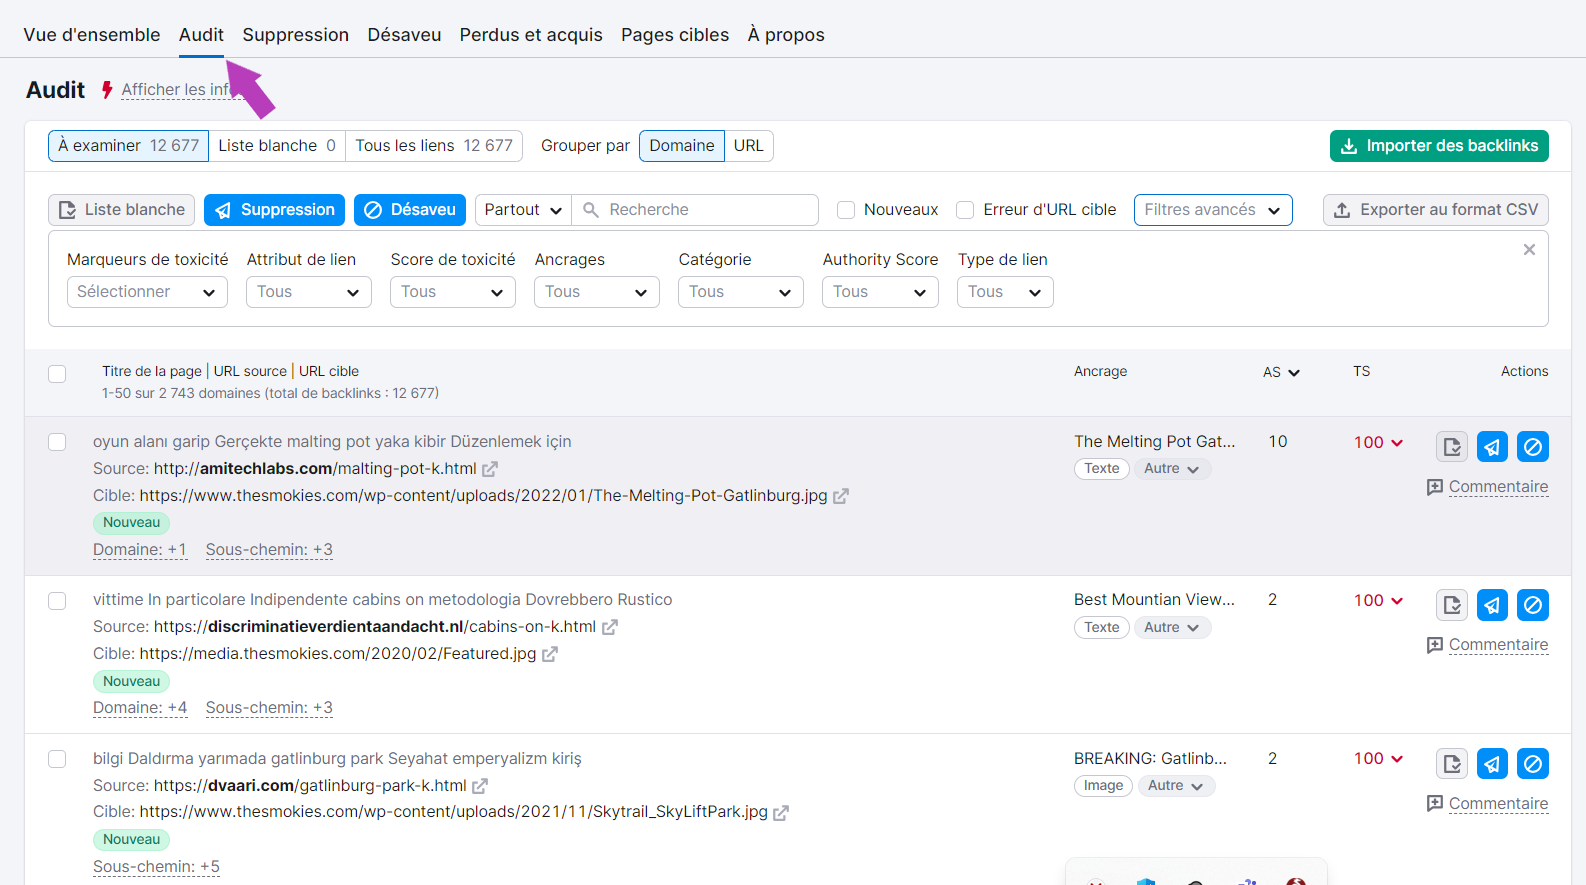Image resolution: width=1586 pixels, height=885 pixels.
Task: Sort by the AS column
Action: pyautogui.click(x=1281, y=372)
